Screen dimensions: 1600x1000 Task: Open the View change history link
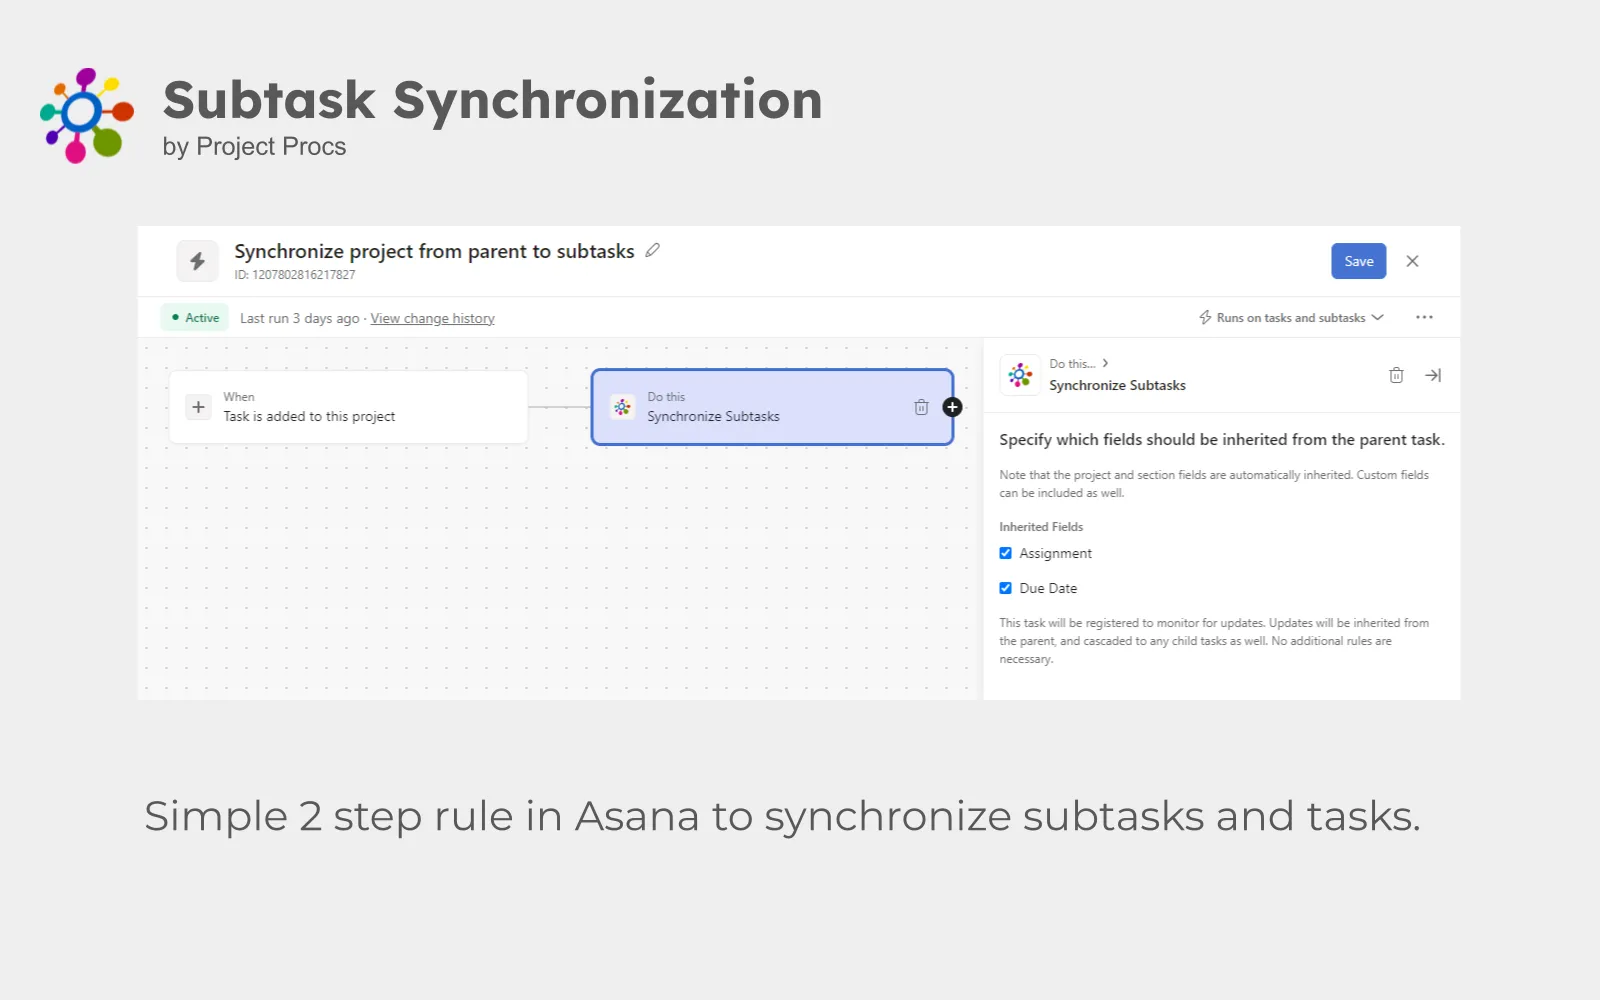pos(432,318)
